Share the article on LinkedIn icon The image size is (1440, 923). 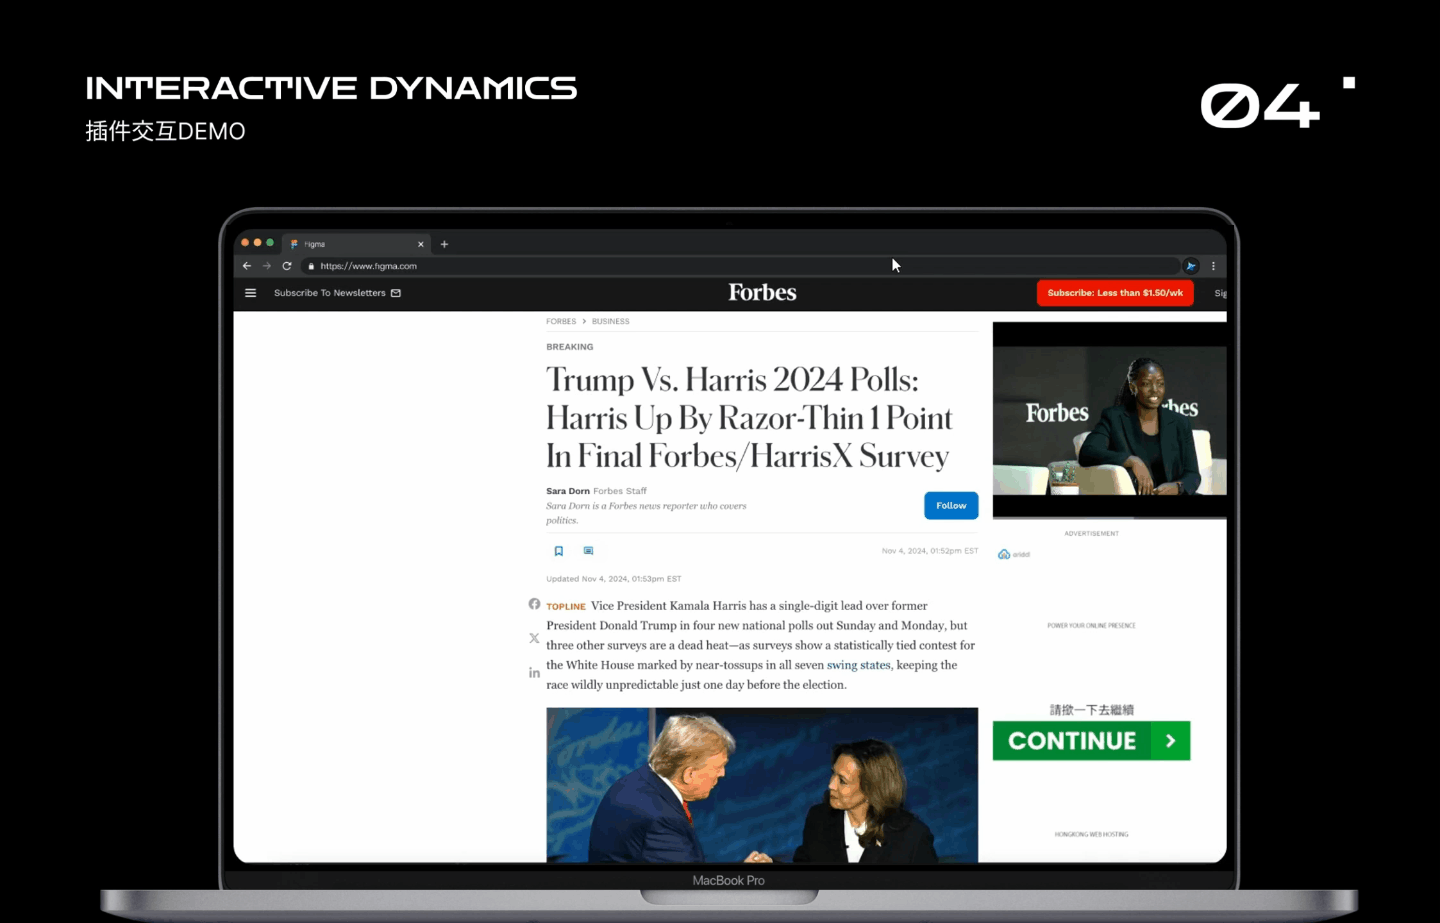pos(534,673)
